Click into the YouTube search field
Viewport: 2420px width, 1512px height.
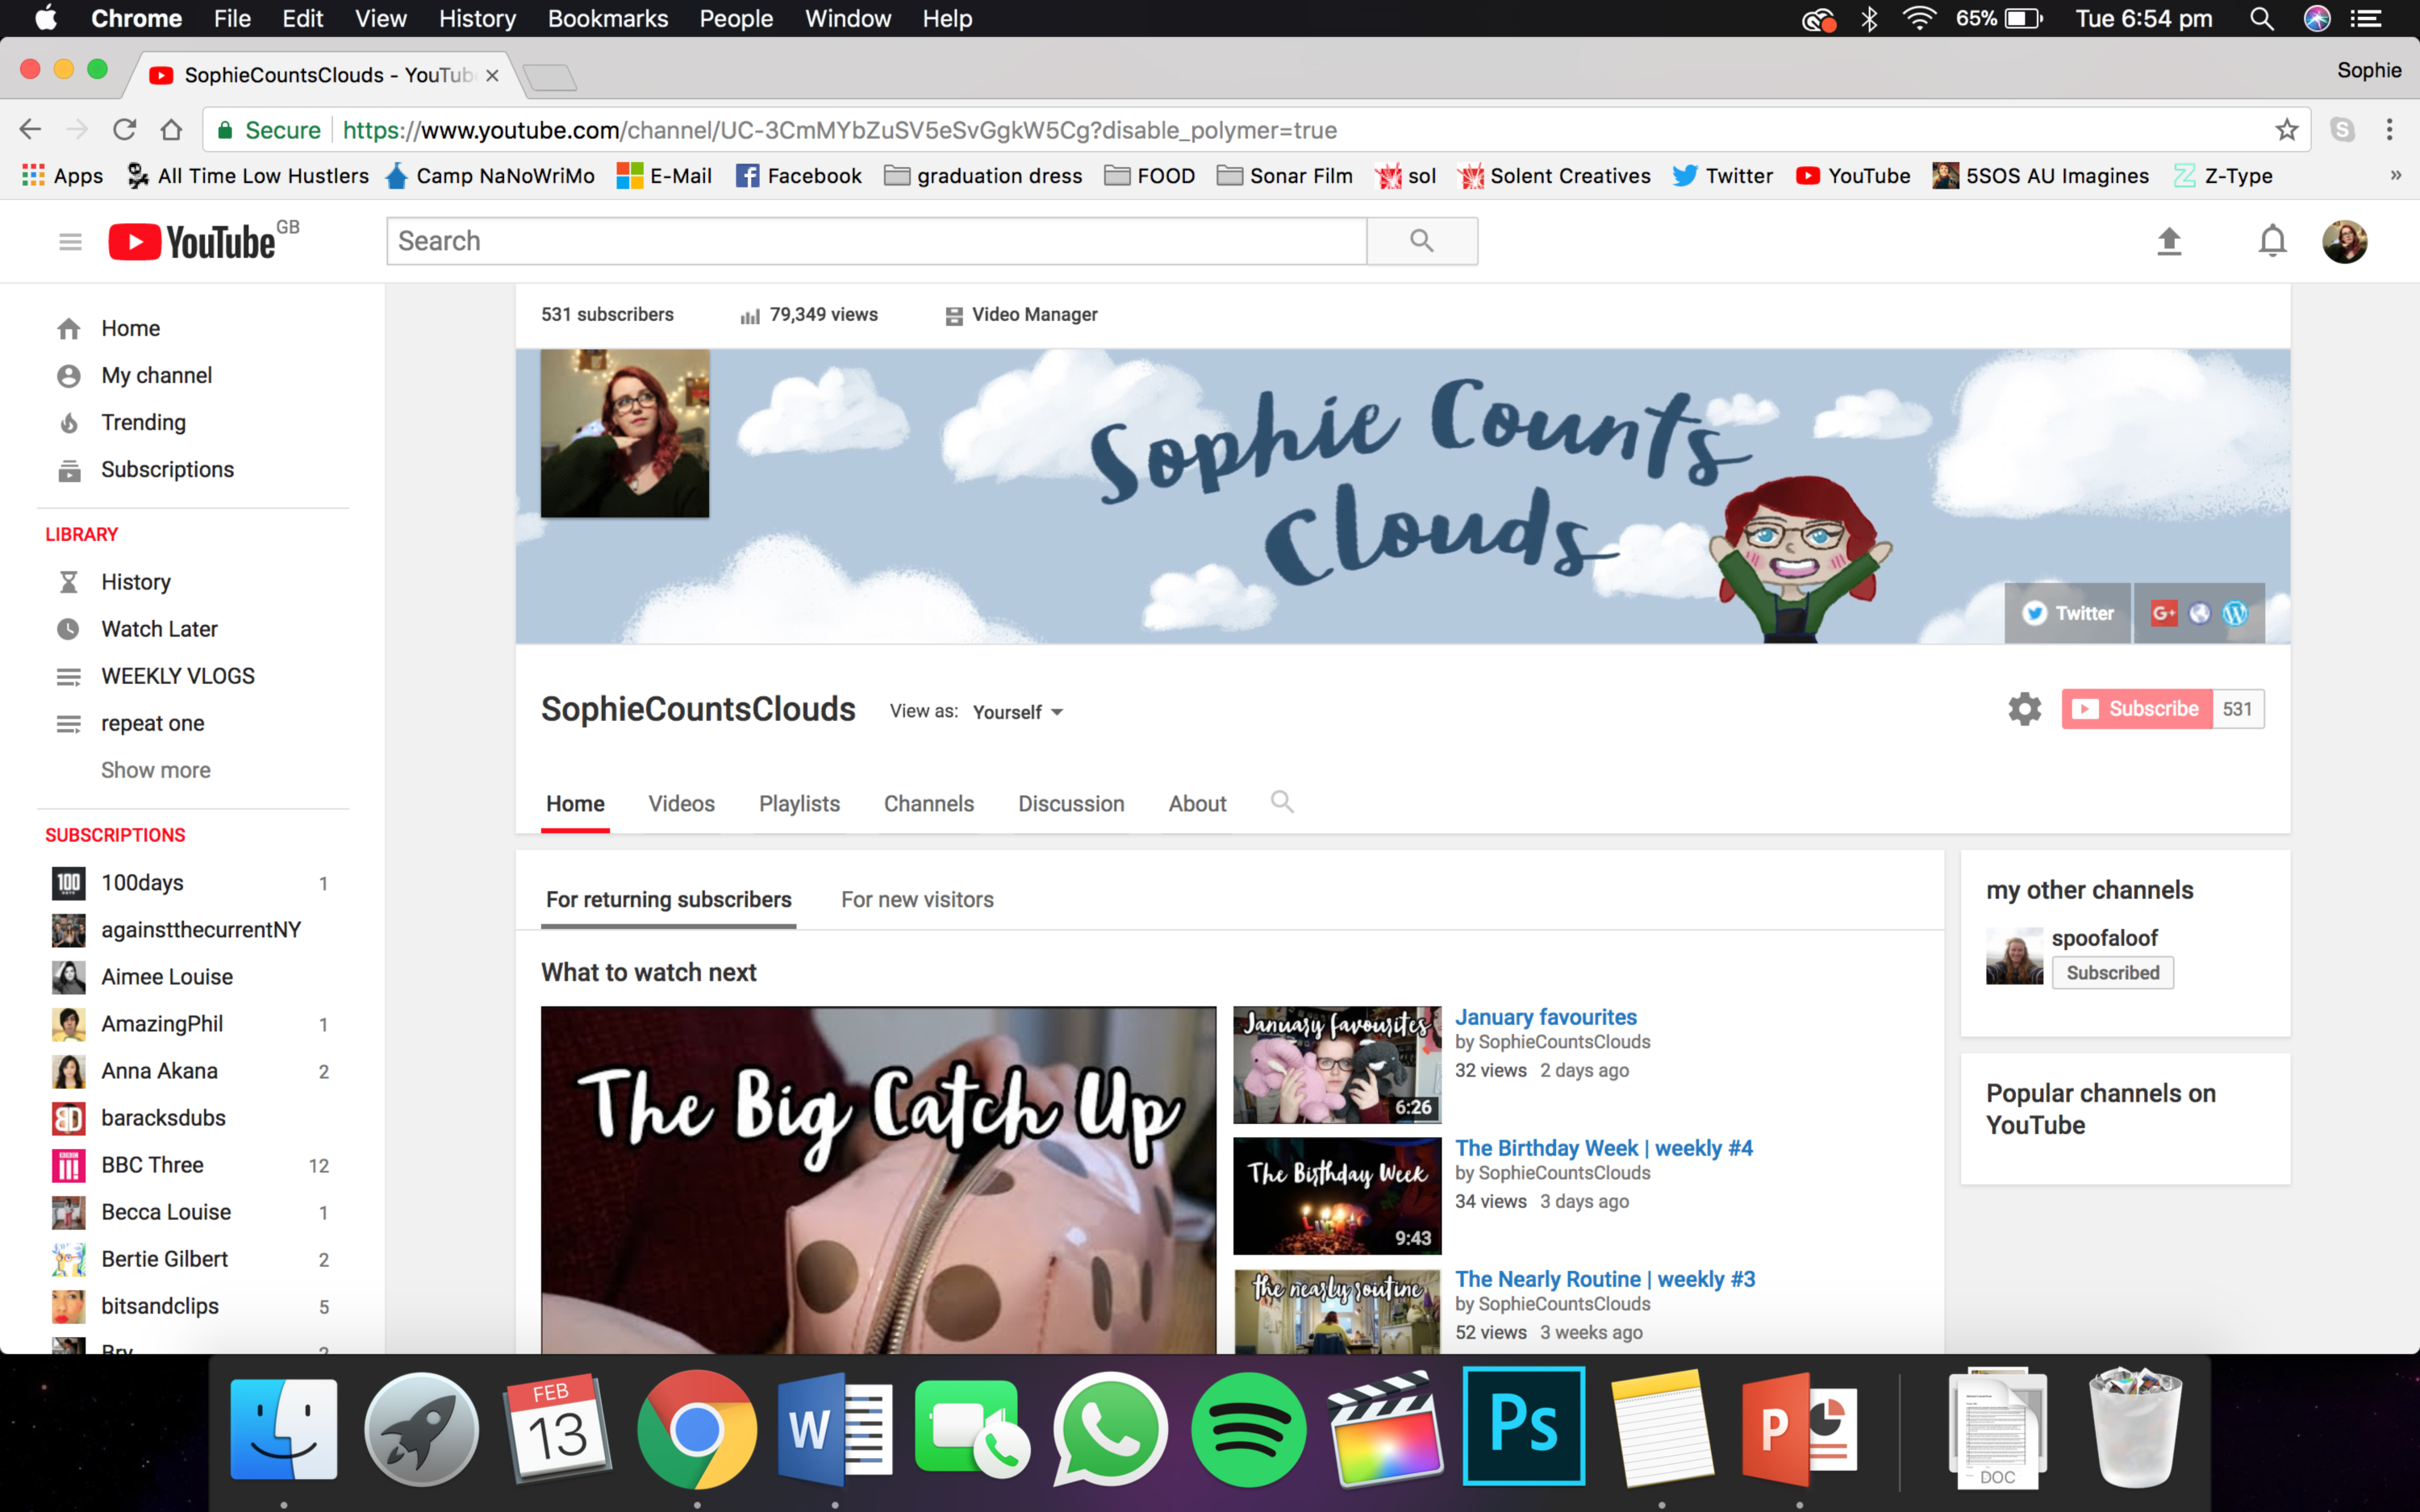(876, 241)
